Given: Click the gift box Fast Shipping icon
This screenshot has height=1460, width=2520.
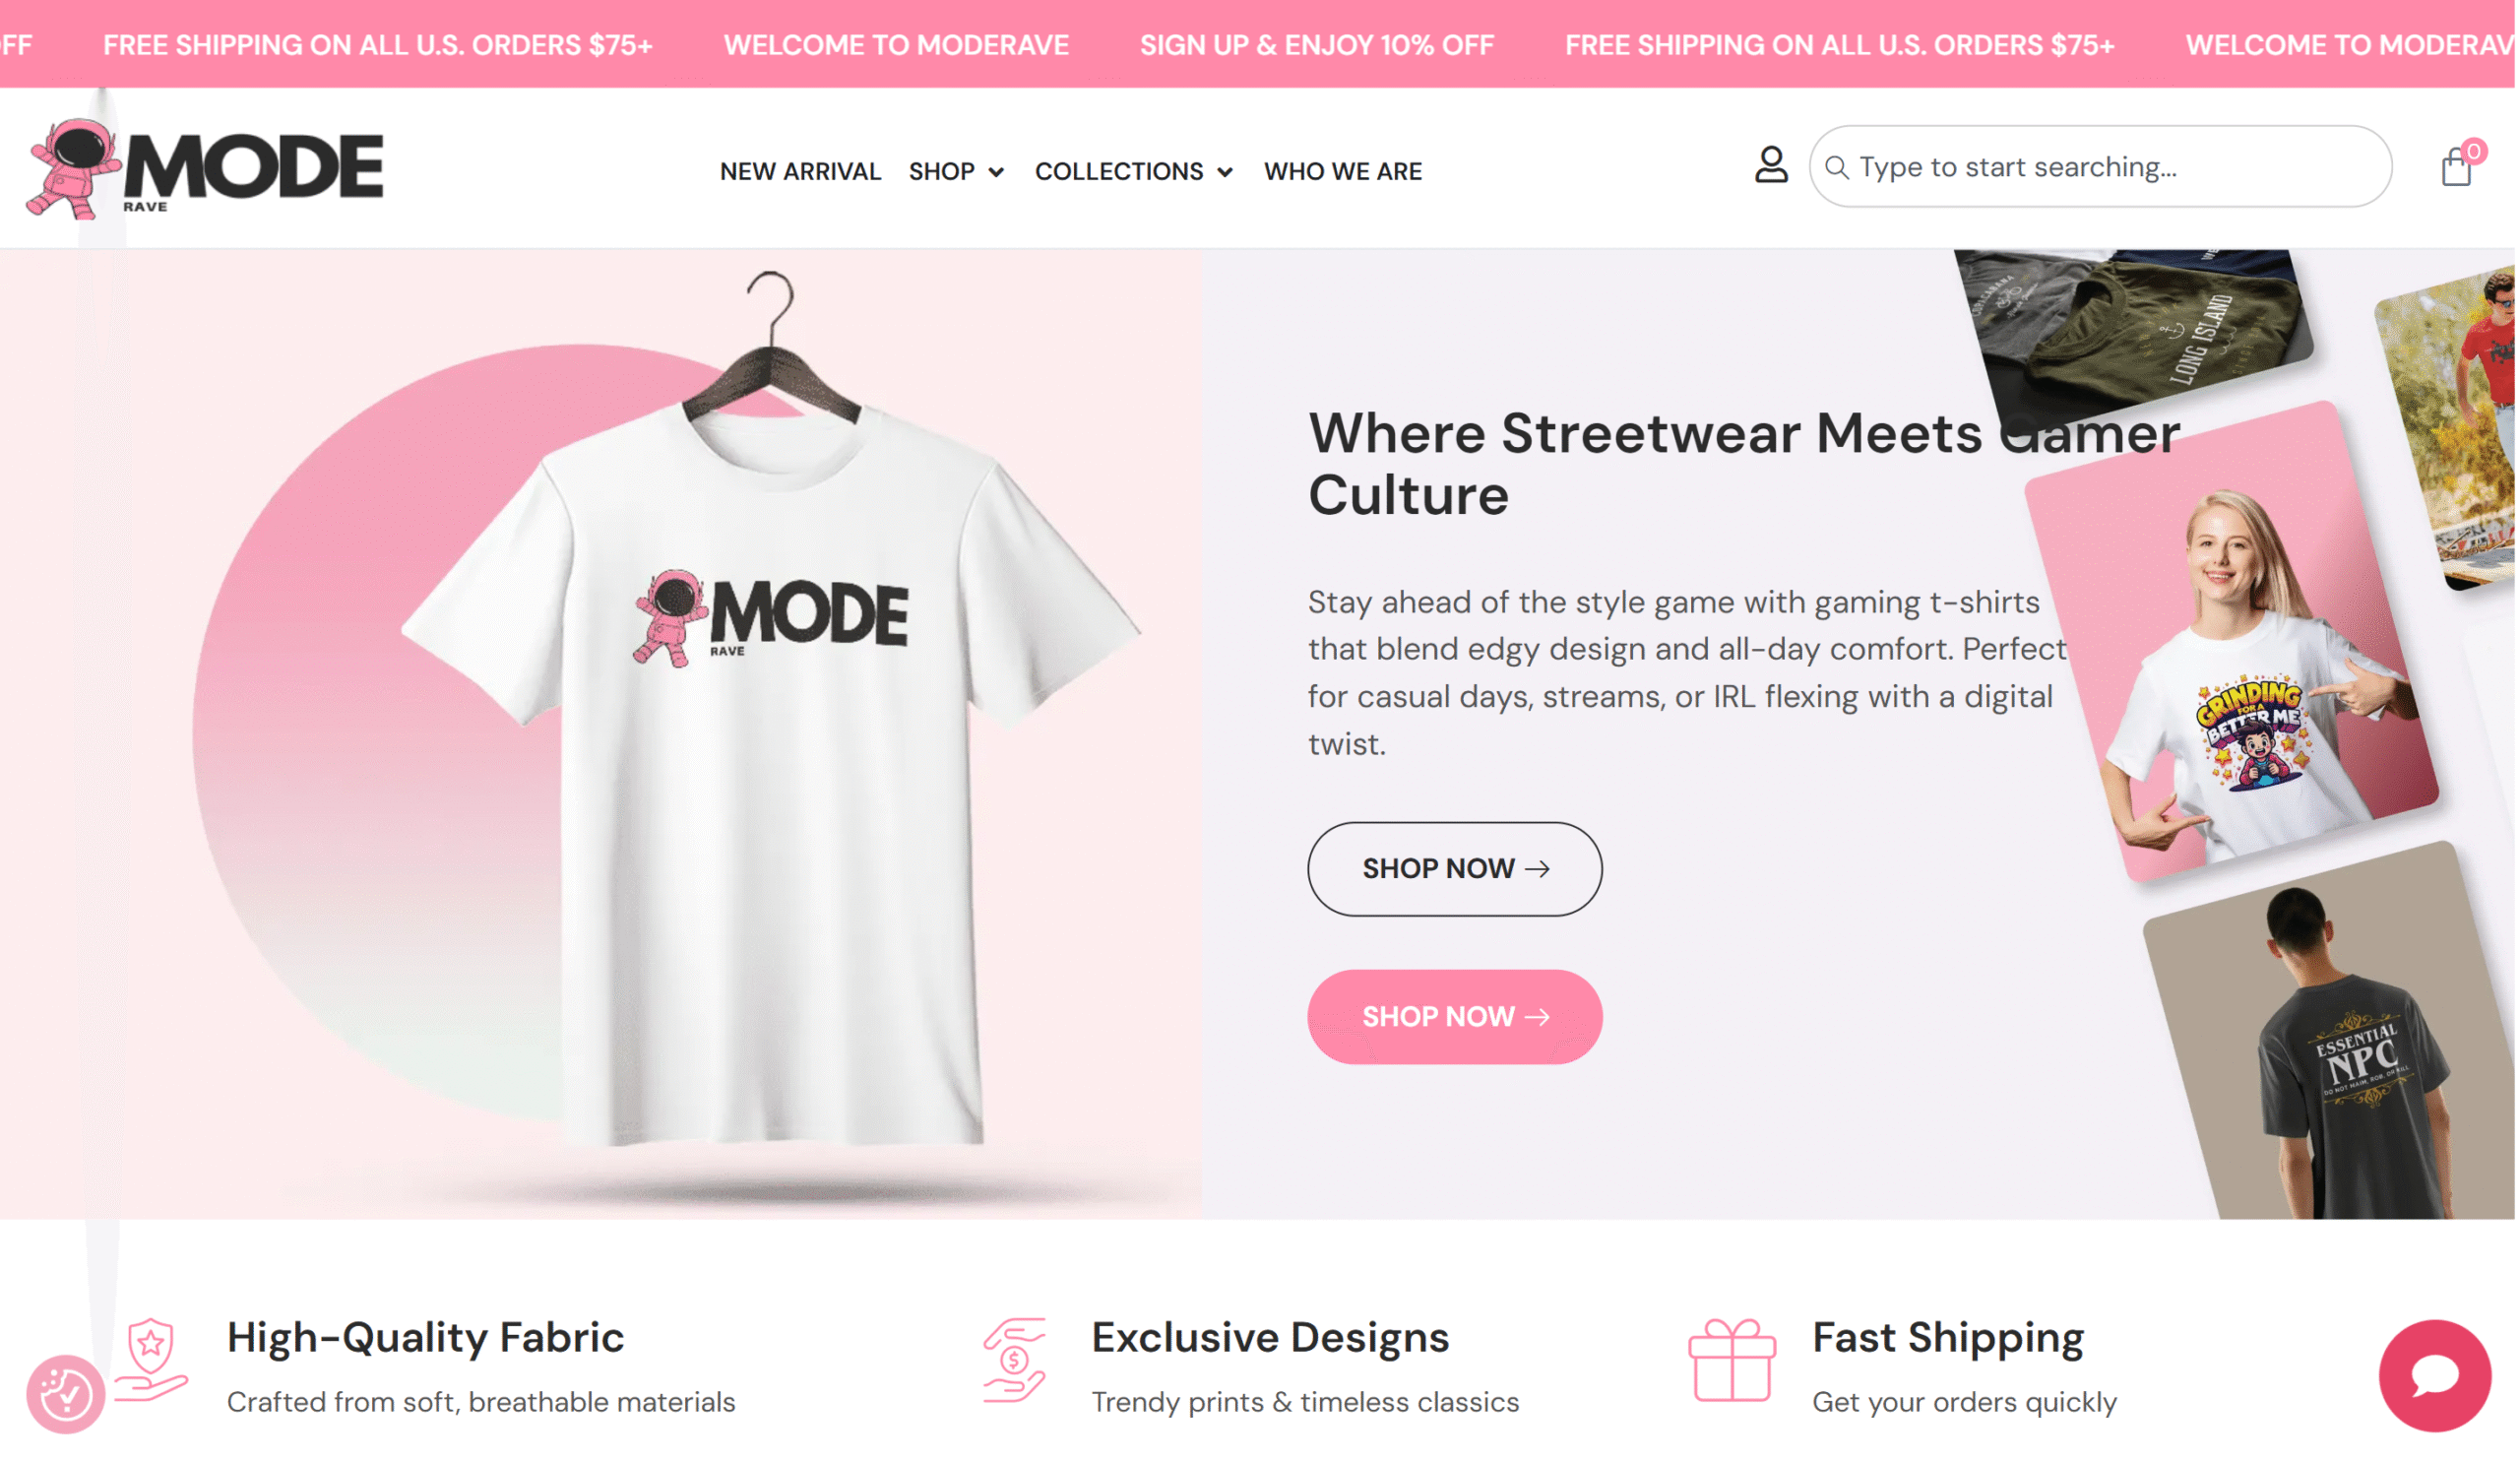Looking at the screenshot, I should pos(1732,1361).
